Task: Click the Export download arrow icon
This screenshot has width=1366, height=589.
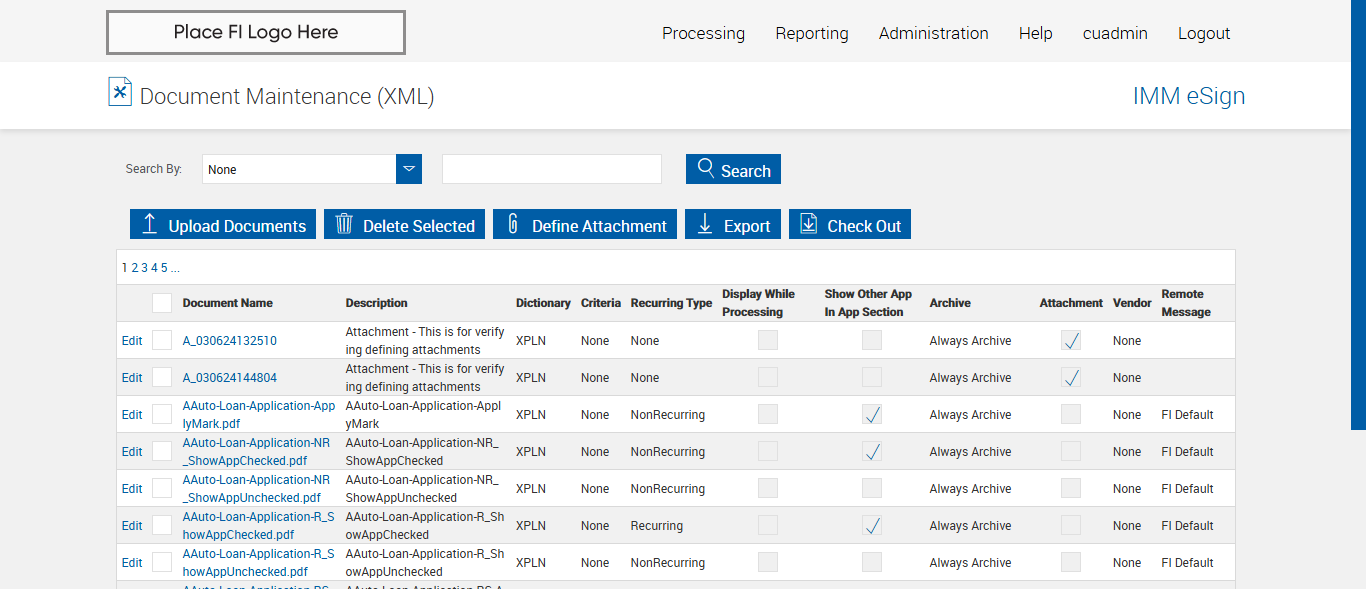Action: [x=705, y=224]
